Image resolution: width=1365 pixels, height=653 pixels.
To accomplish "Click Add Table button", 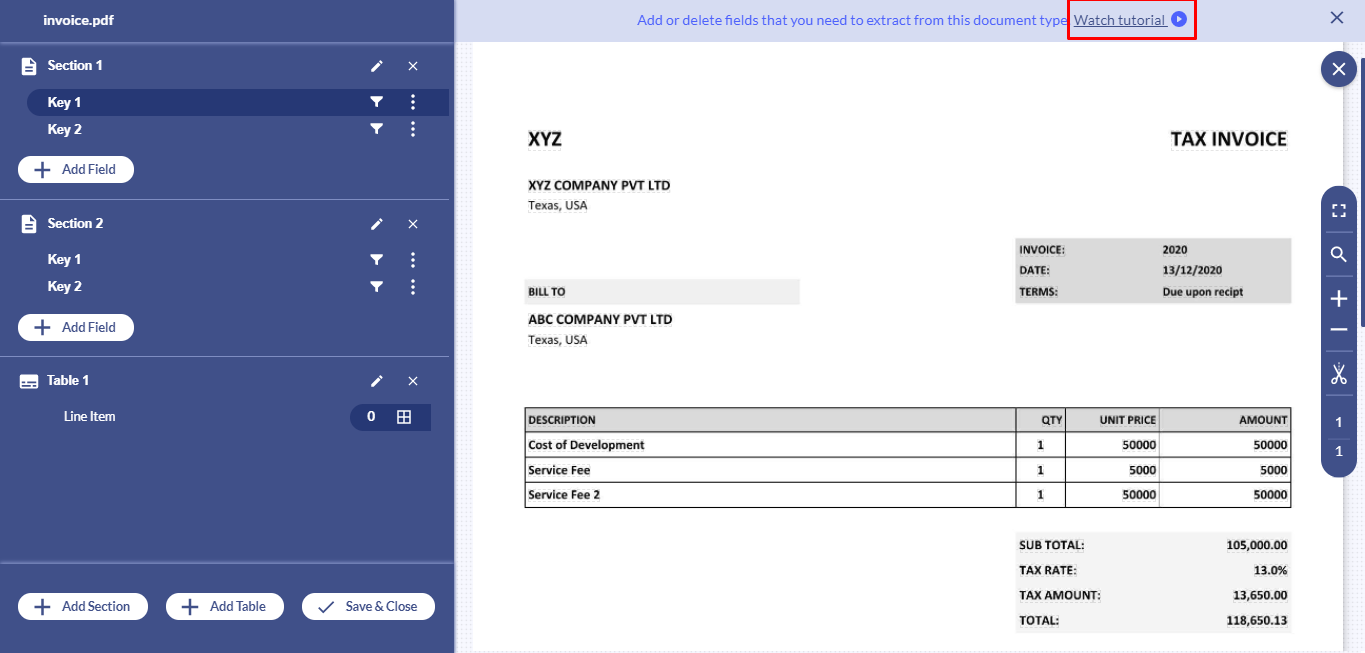I will [225, 607].
